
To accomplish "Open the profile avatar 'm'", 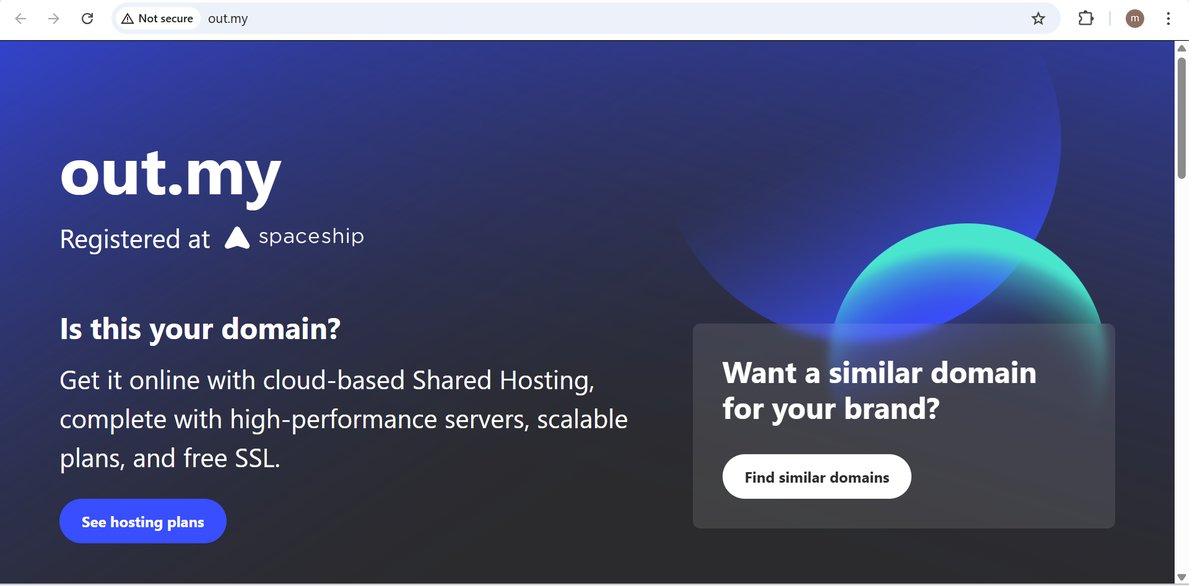I will click(1134, 18).
